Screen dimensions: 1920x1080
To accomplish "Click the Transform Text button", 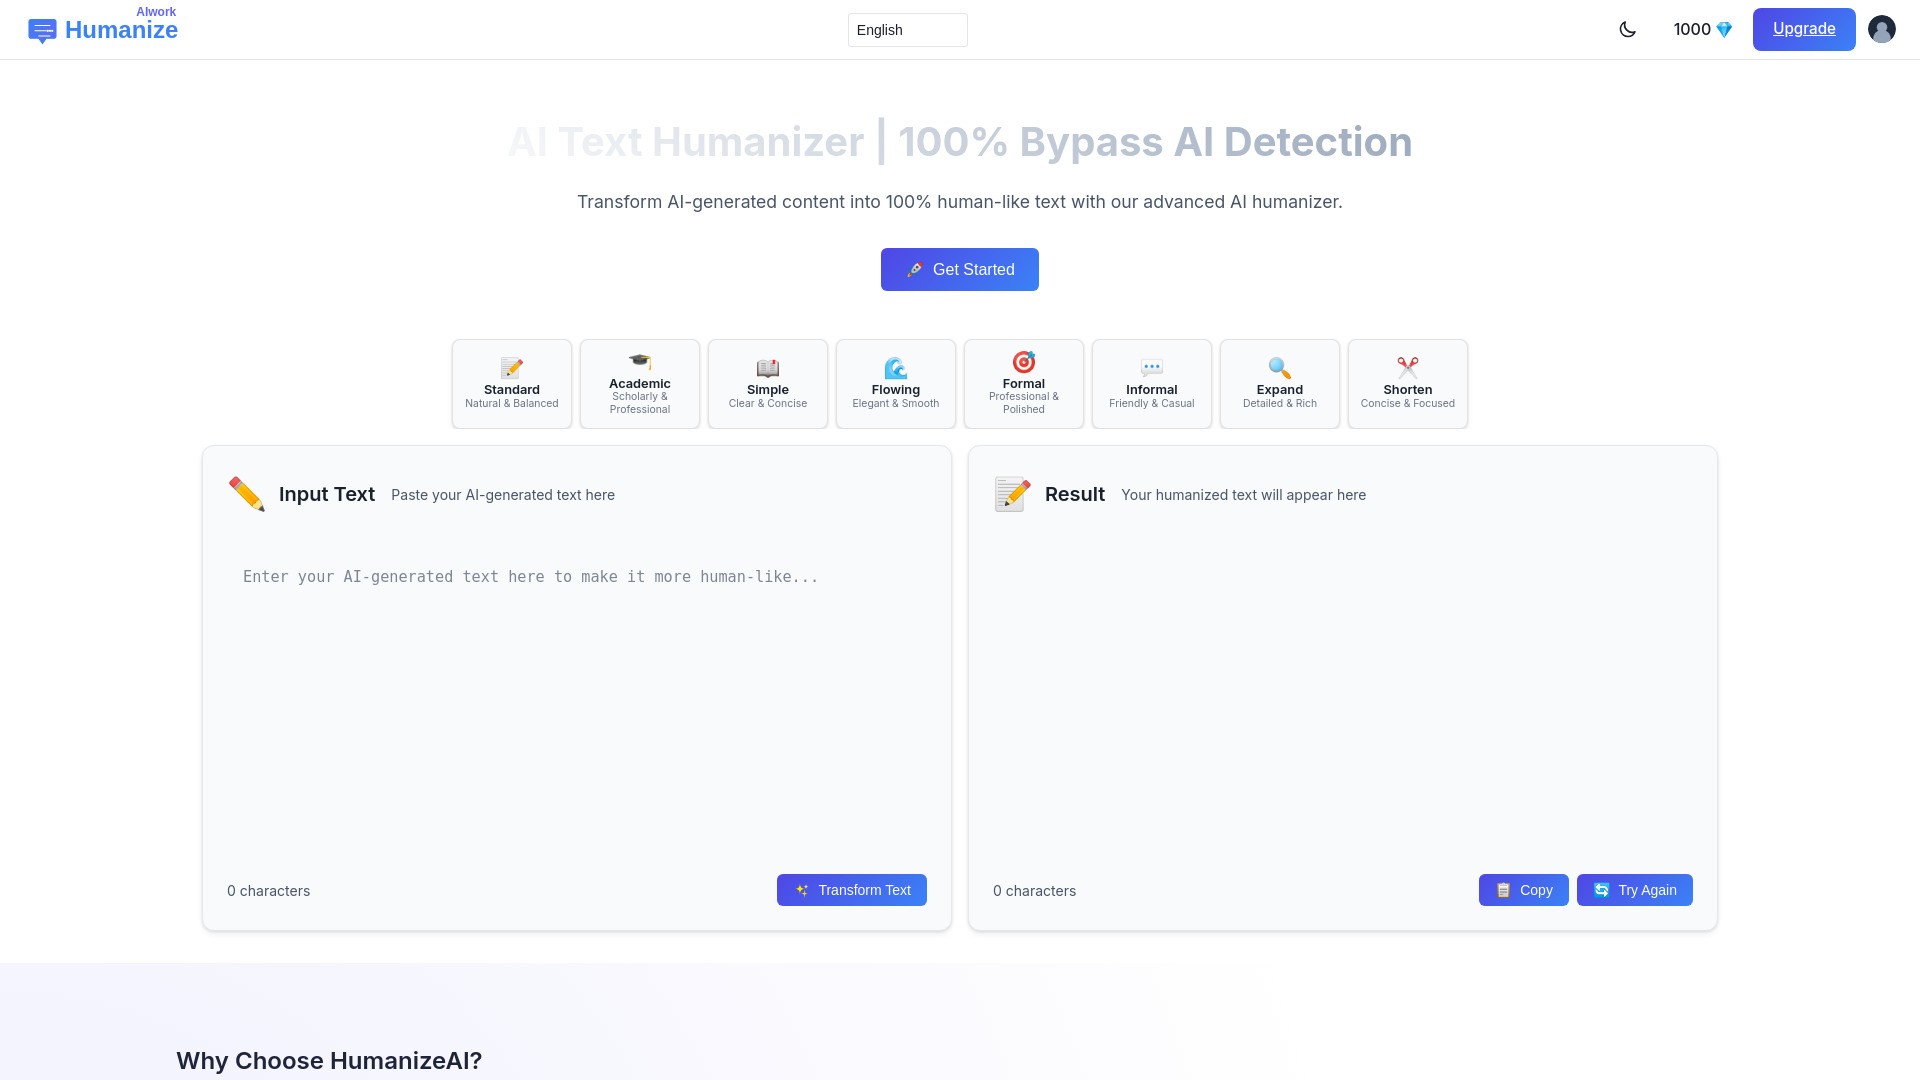I will 851,890.
